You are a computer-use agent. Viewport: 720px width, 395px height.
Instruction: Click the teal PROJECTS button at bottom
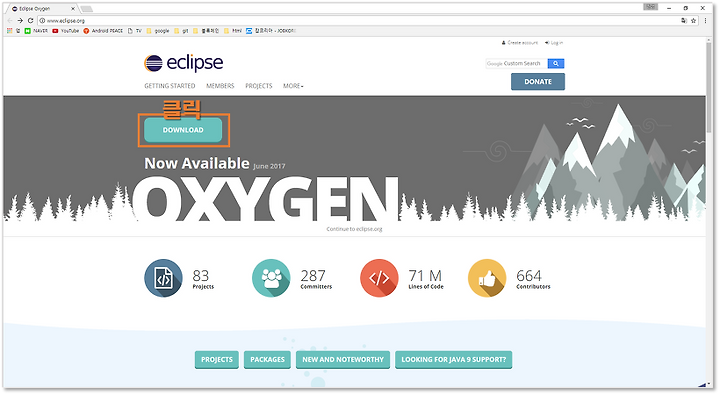point(217,360)
